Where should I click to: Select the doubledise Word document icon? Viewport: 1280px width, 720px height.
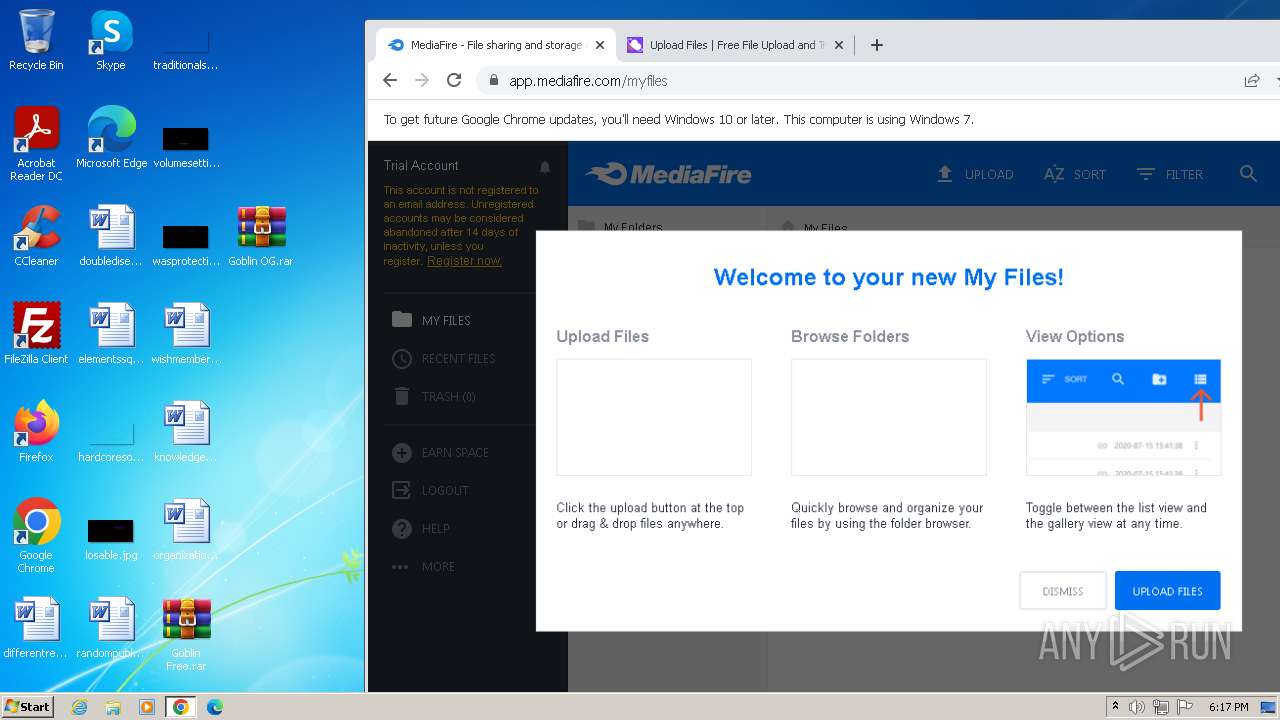pyautogui.click(x=111, y=236)
